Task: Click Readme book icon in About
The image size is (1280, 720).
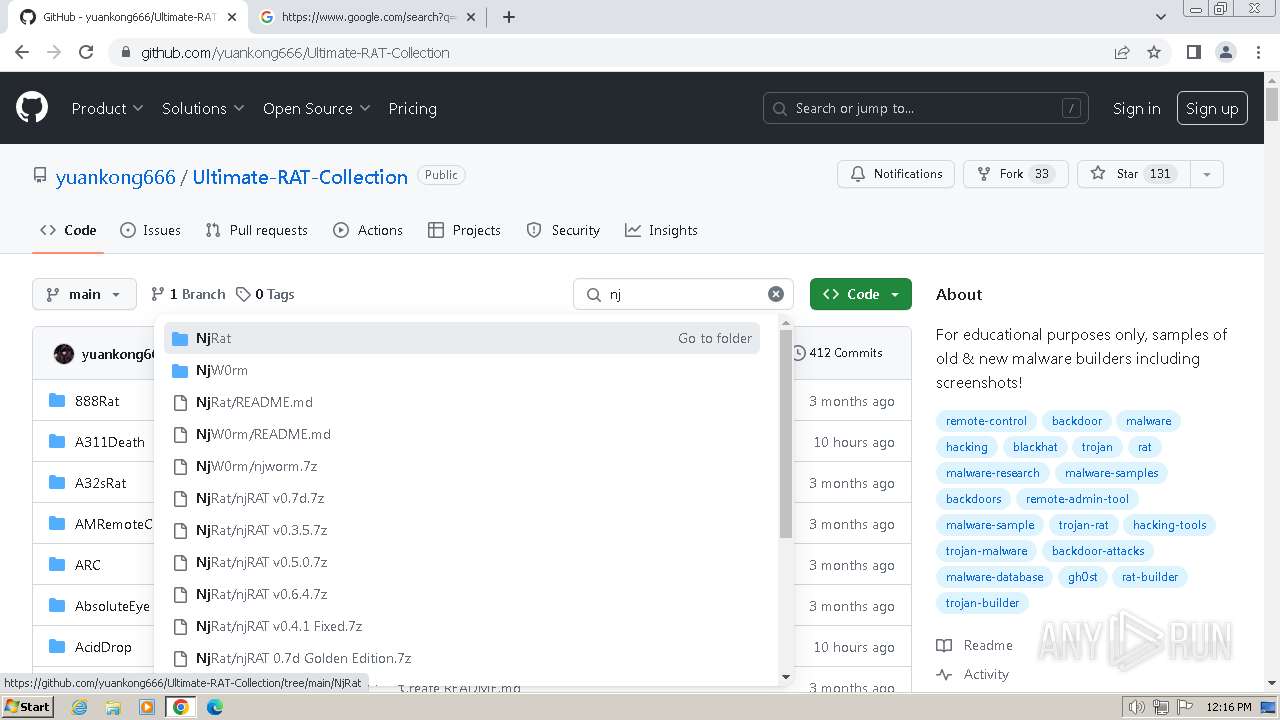Action: [944, 645]
